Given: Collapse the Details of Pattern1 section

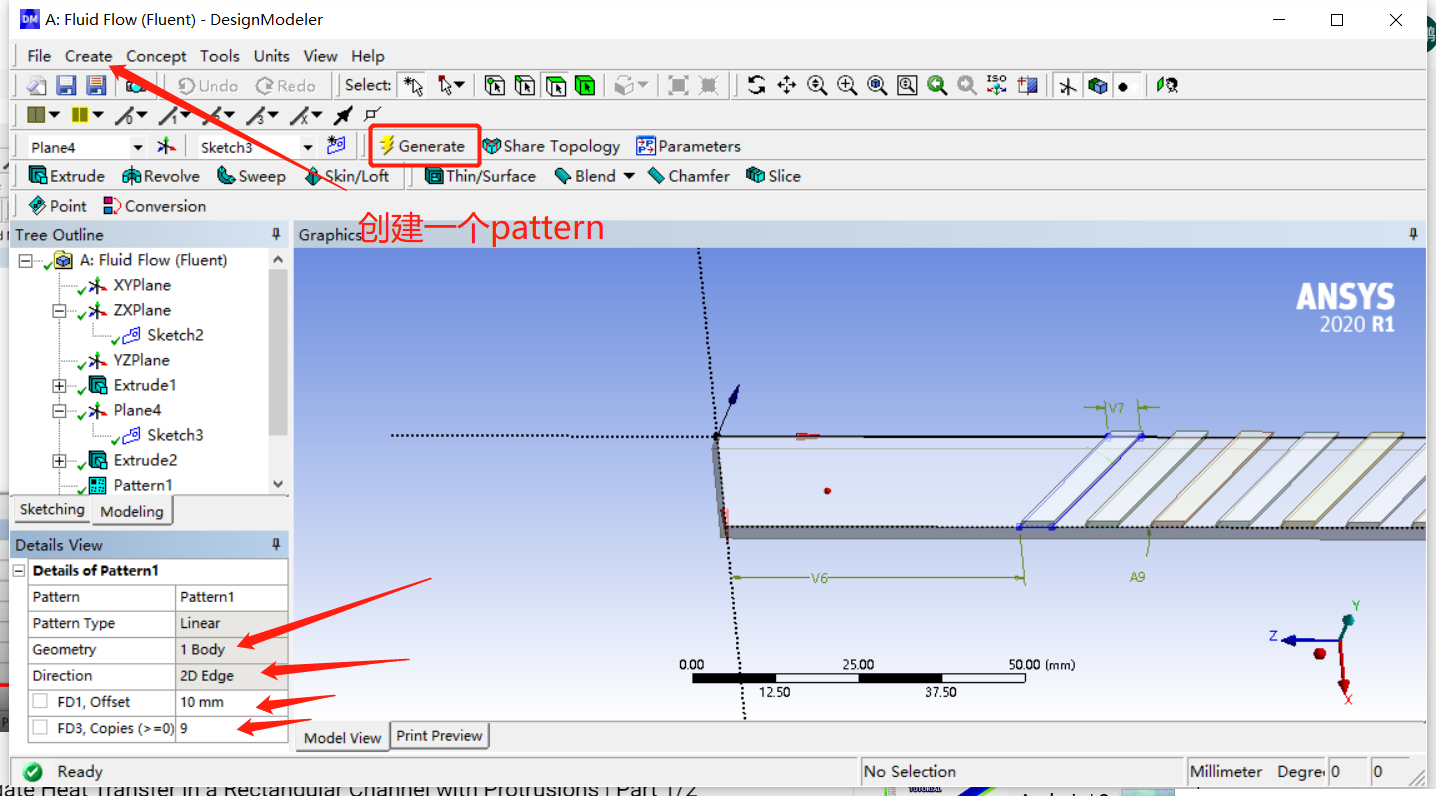Looking at the screenshot, I should click(x=19, y=571).
